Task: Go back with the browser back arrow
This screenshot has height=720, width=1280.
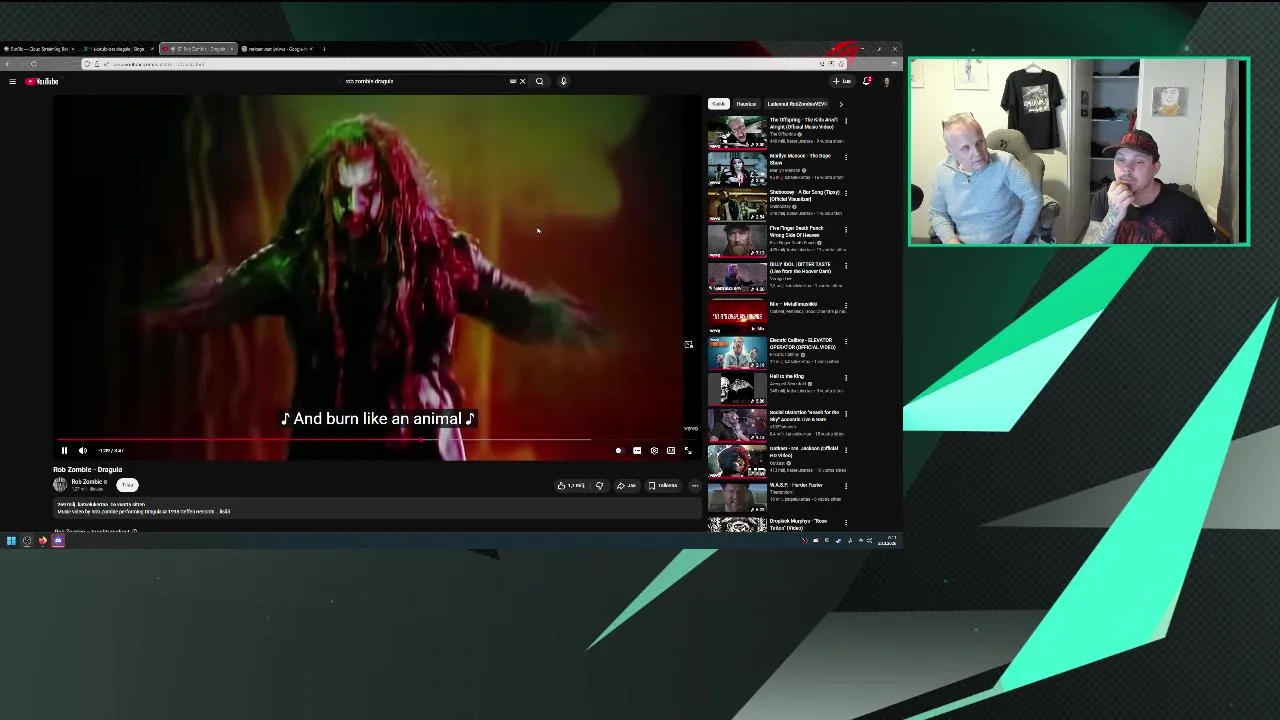Action: [x=8, y=64]
